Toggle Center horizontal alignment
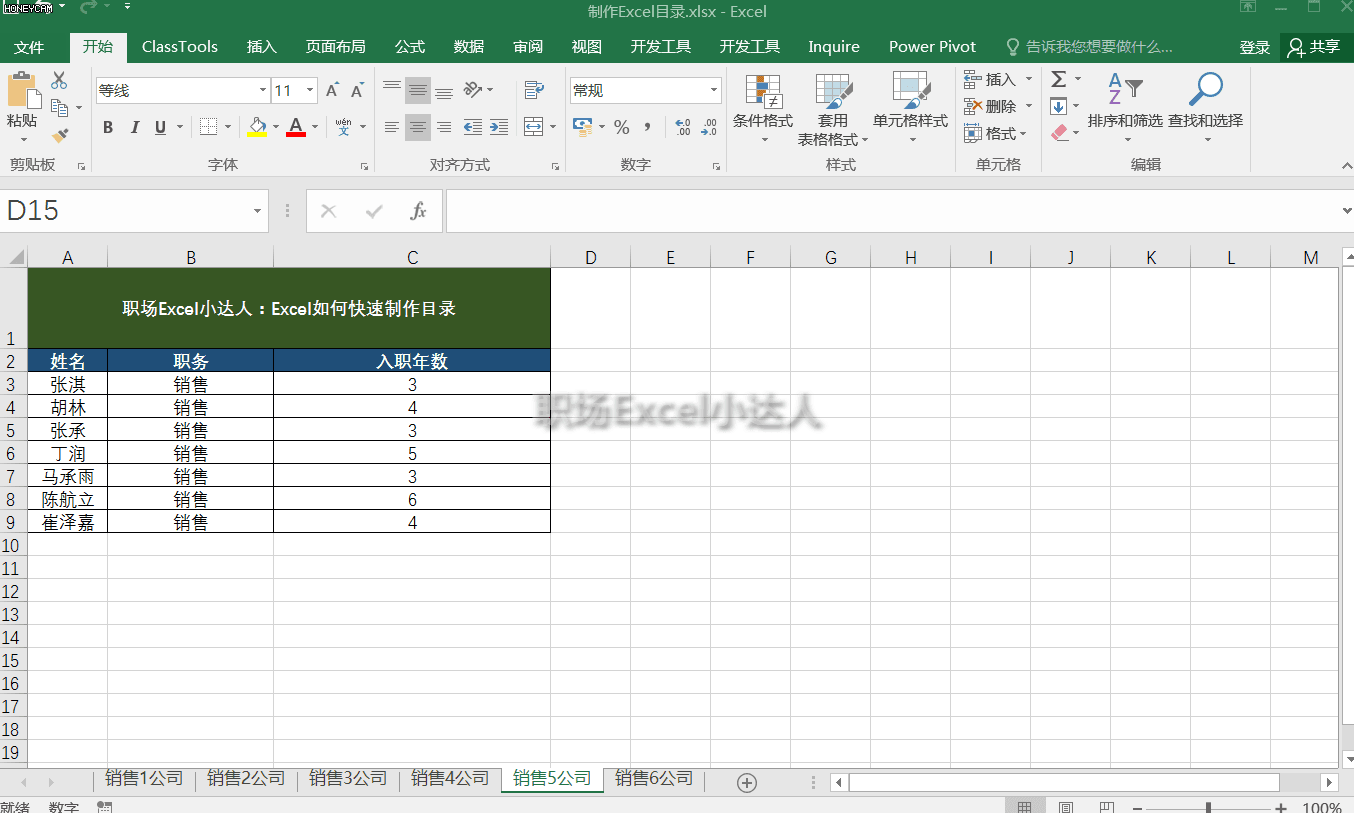 click(x=418, y=127)
